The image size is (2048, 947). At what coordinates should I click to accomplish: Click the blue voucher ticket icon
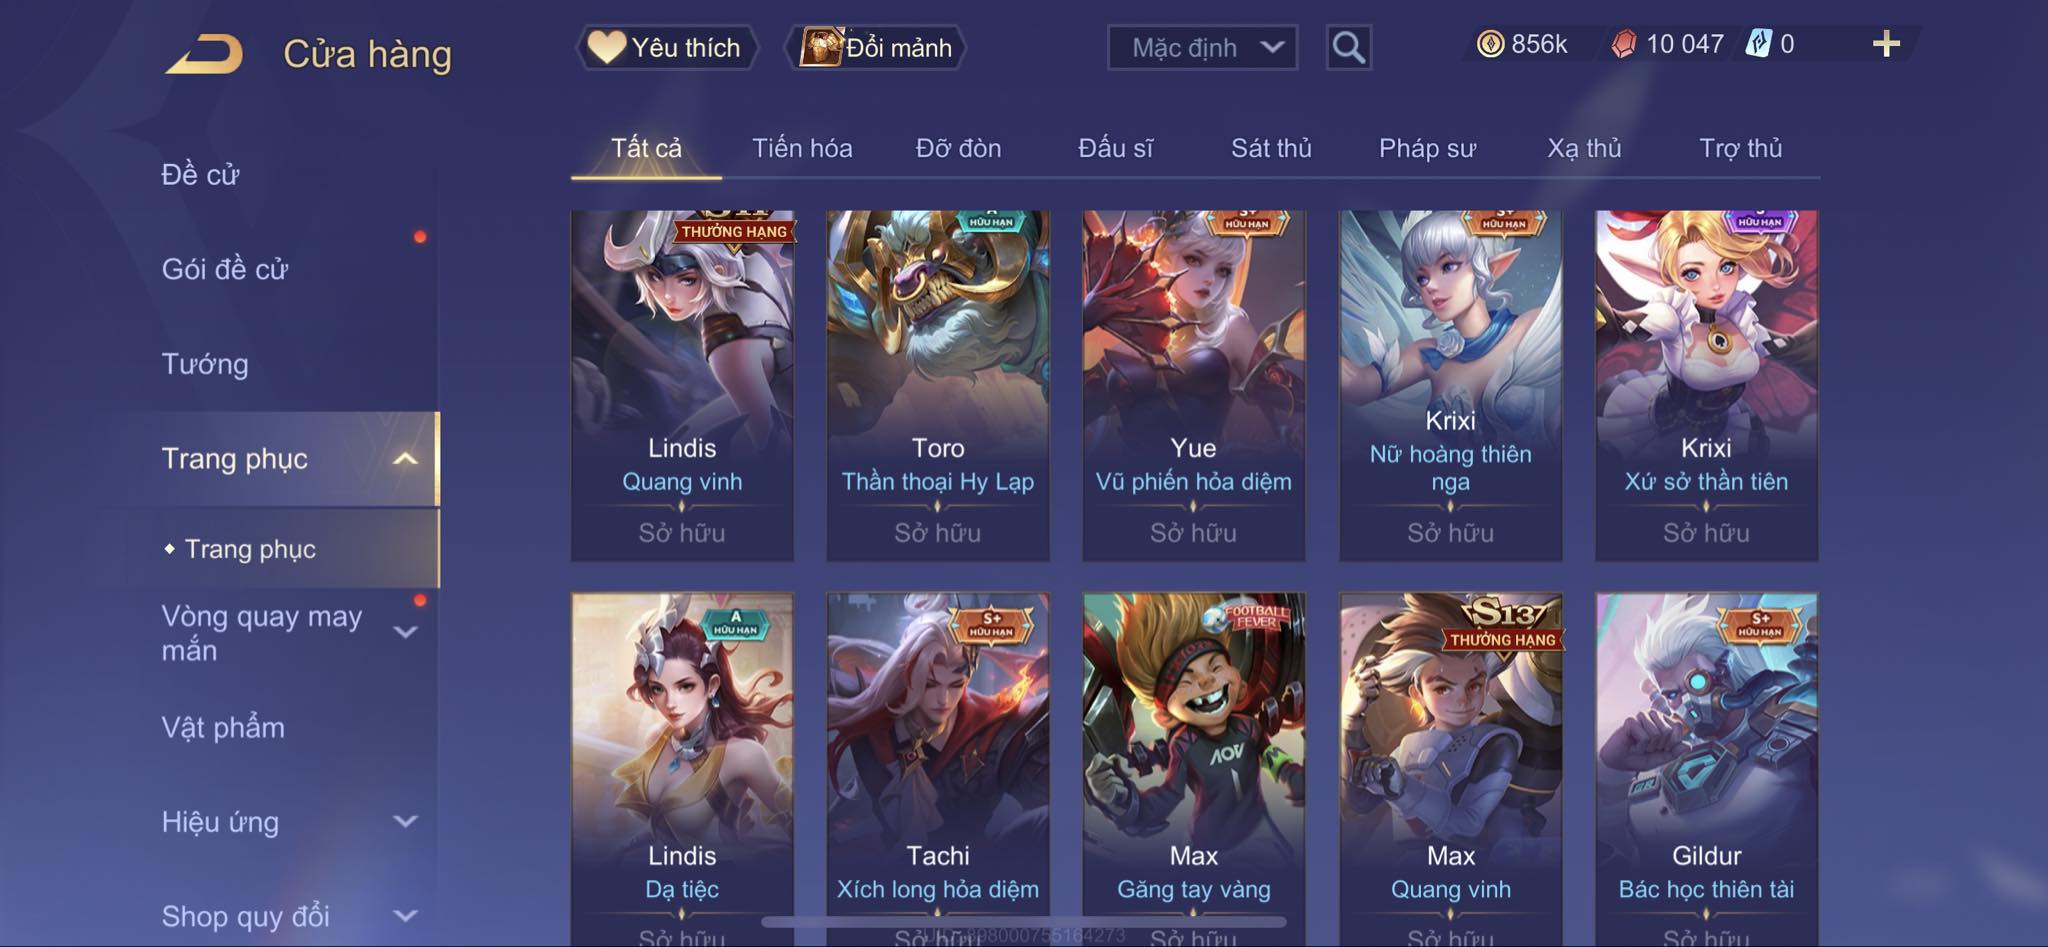click(x=1758, y=44)
